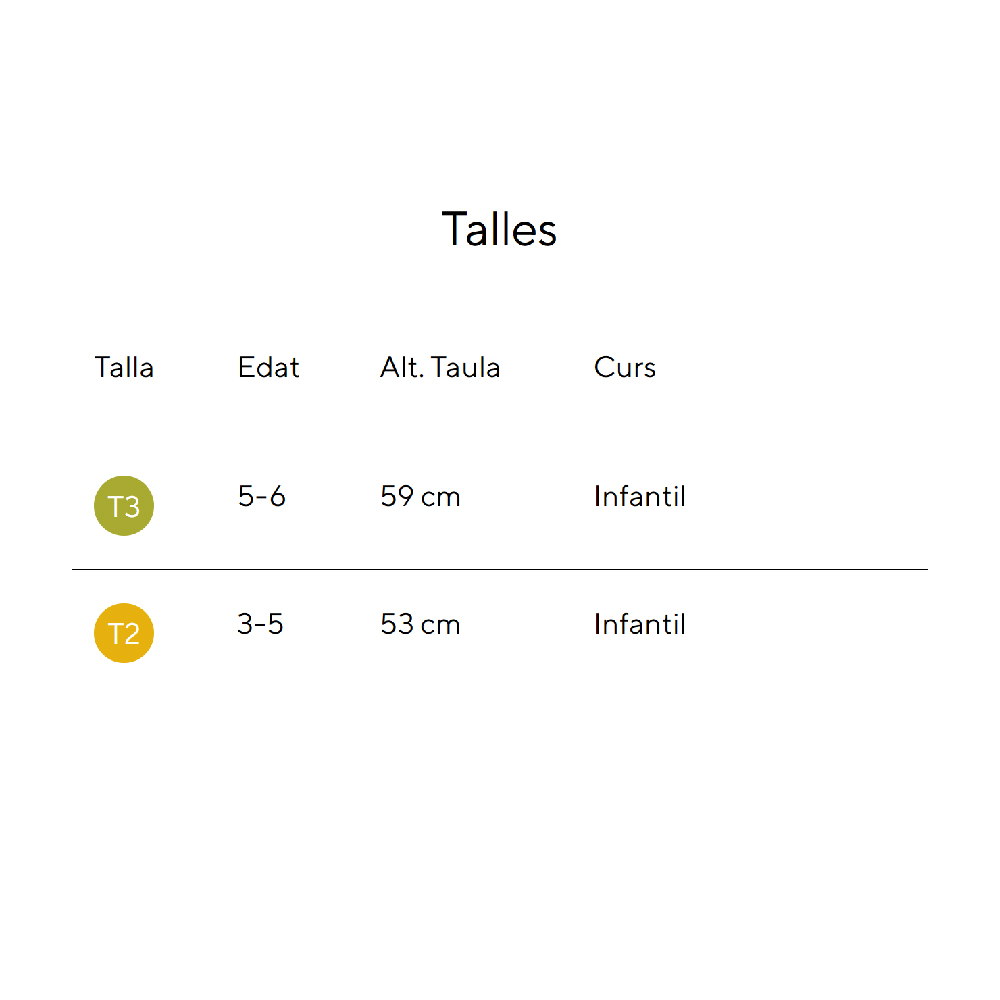1000x1000 pixels.
Task: Select the Talla column header
Action: click(x=124, y=367)
